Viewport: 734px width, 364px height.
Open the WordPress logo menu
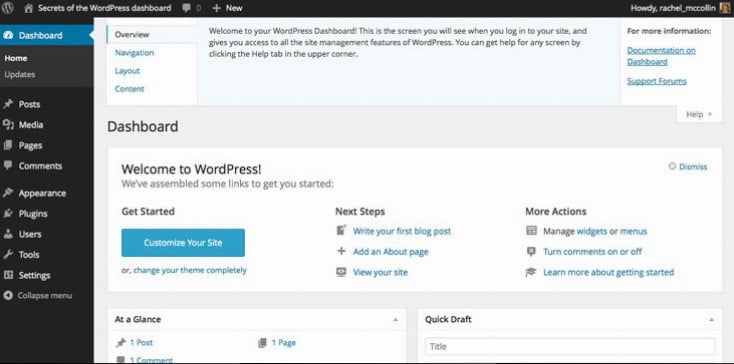[8, 8]
